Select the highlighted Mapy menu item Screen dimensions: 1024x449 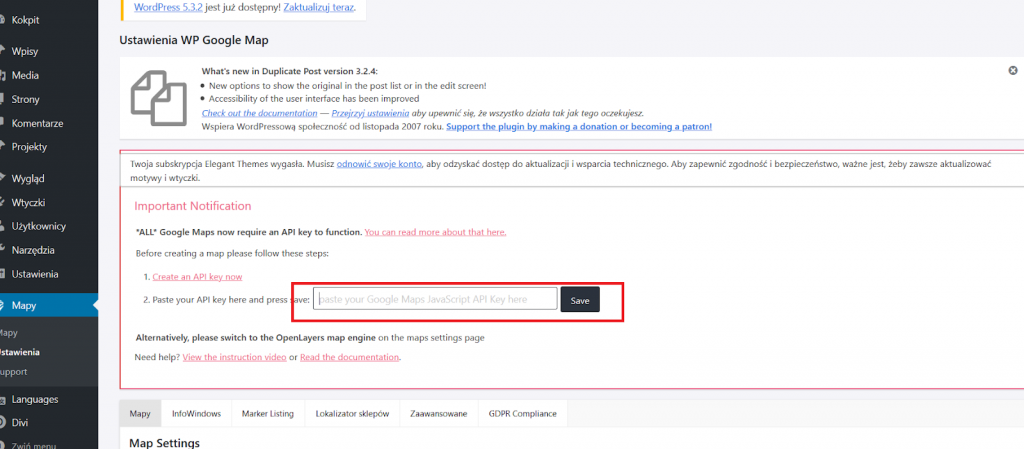(x=49, y=305)
